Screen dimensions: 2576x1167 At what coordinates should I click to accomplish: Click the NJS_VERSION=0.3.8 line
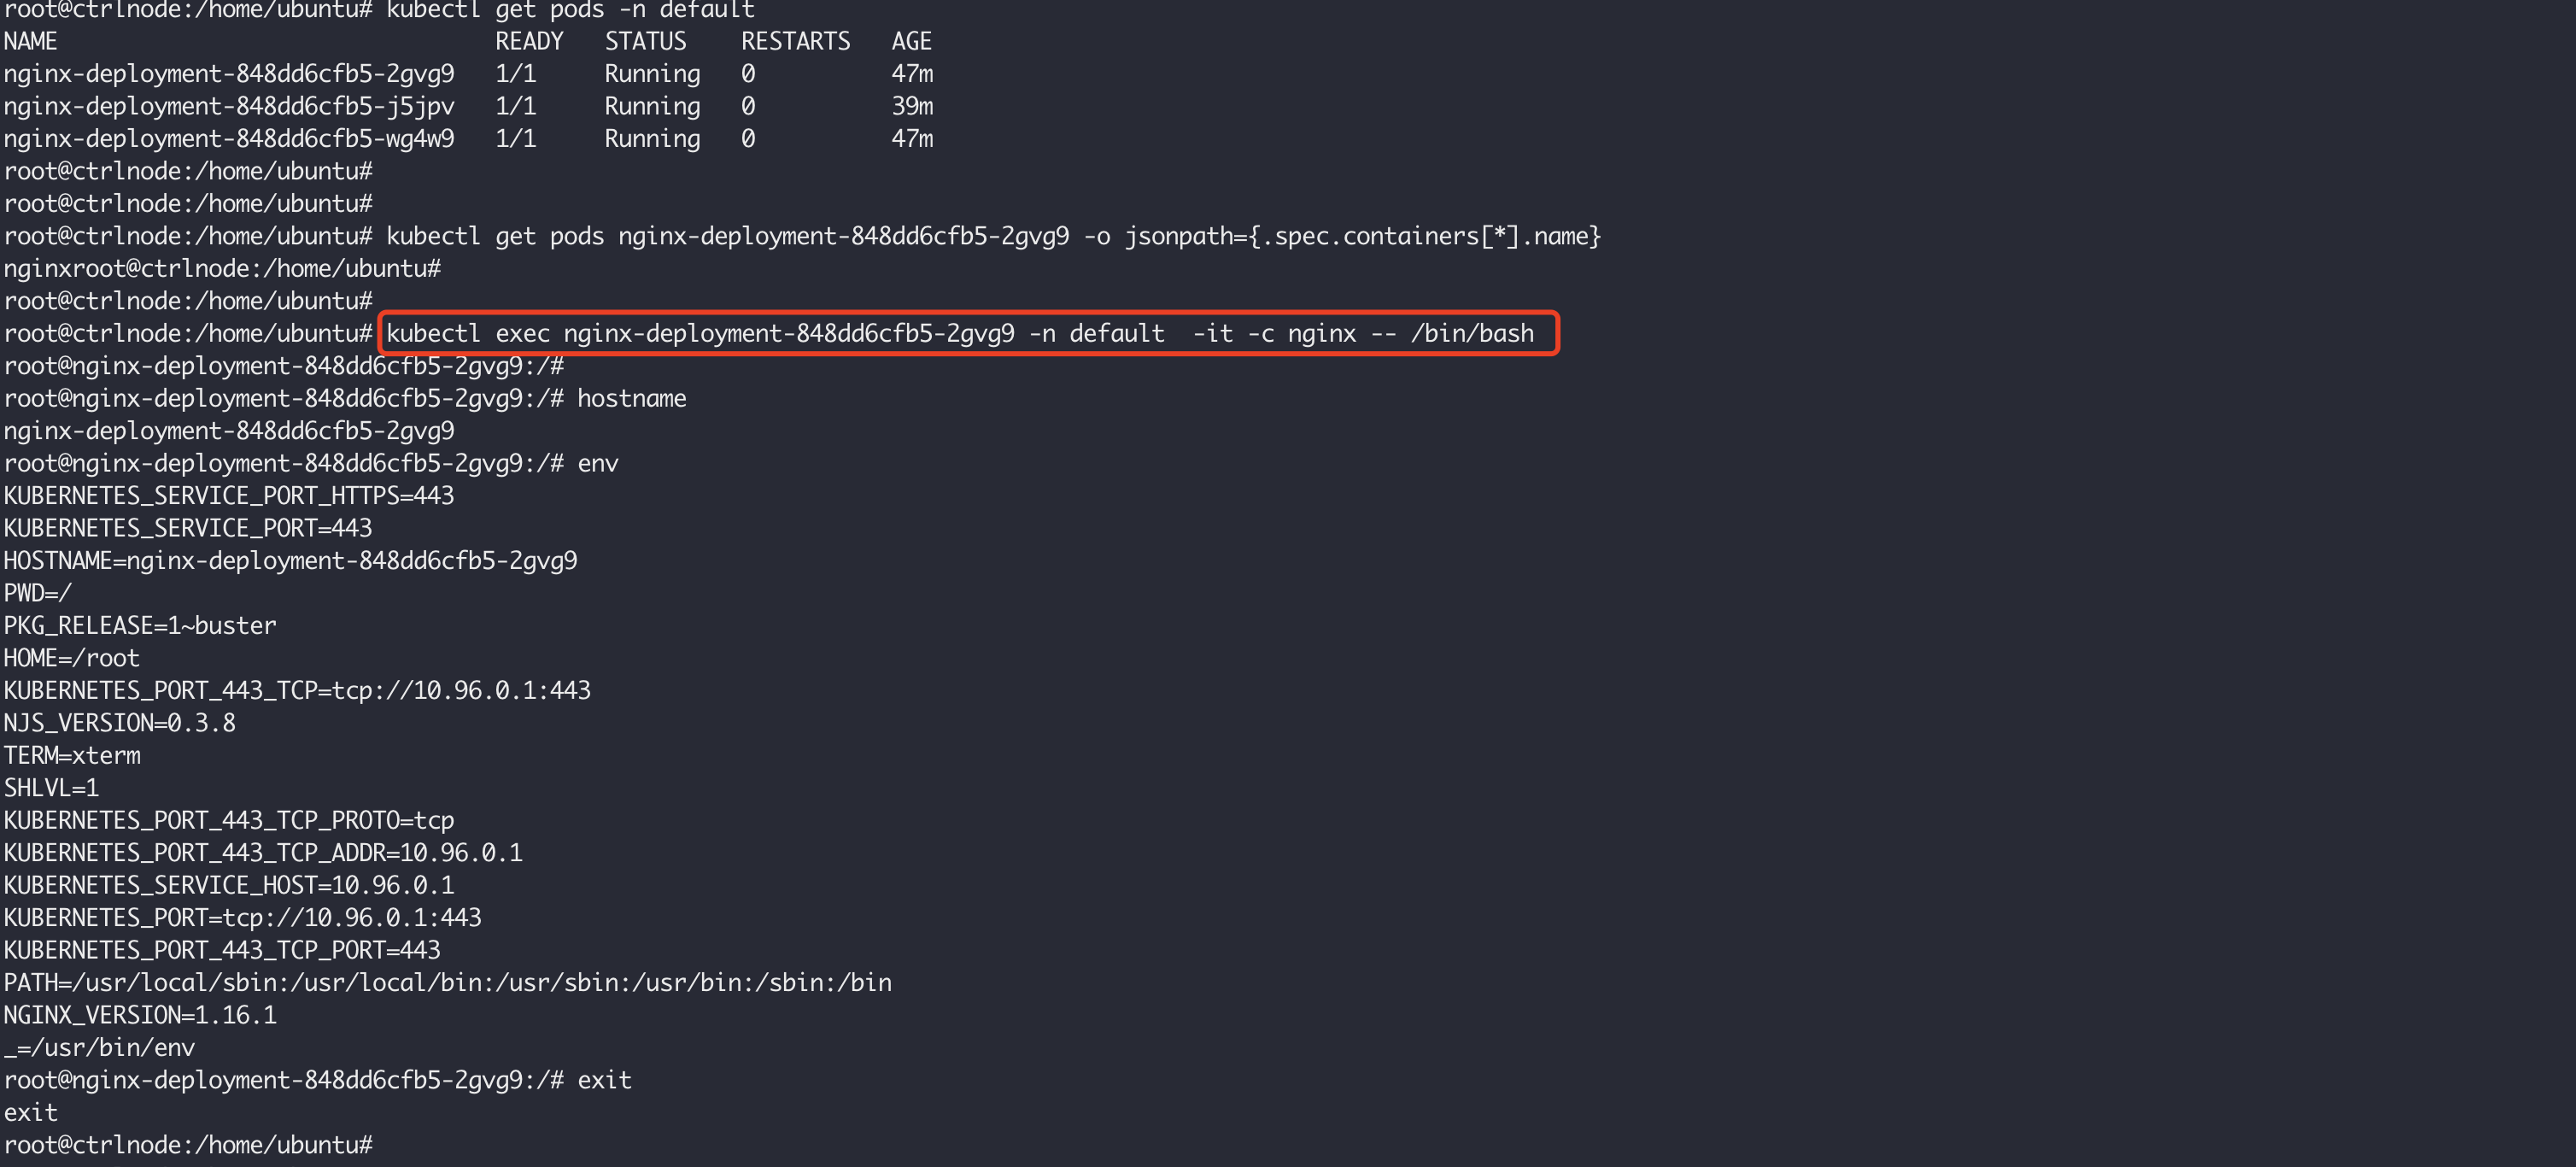(x=120, y=723)
